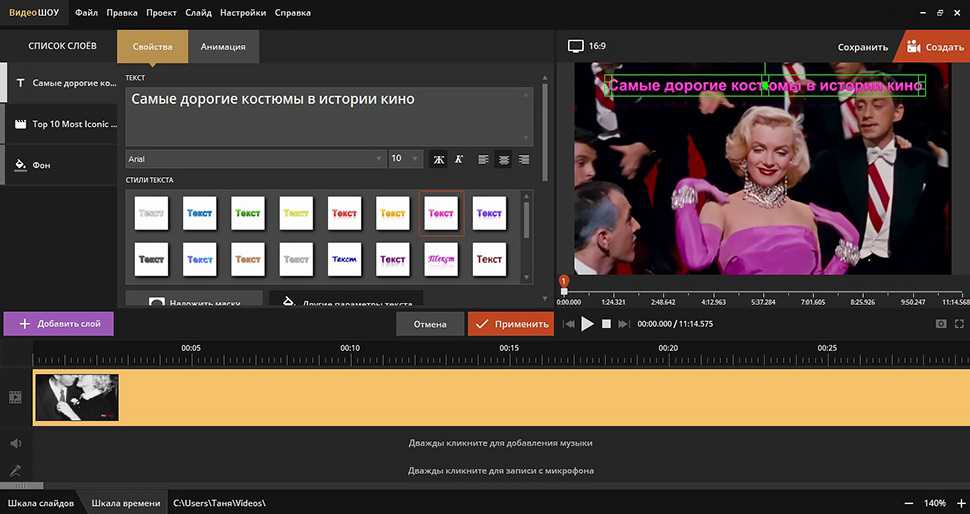The image size is (970, 514).
Task: Enable right text alignment
Action: [524, 159]
